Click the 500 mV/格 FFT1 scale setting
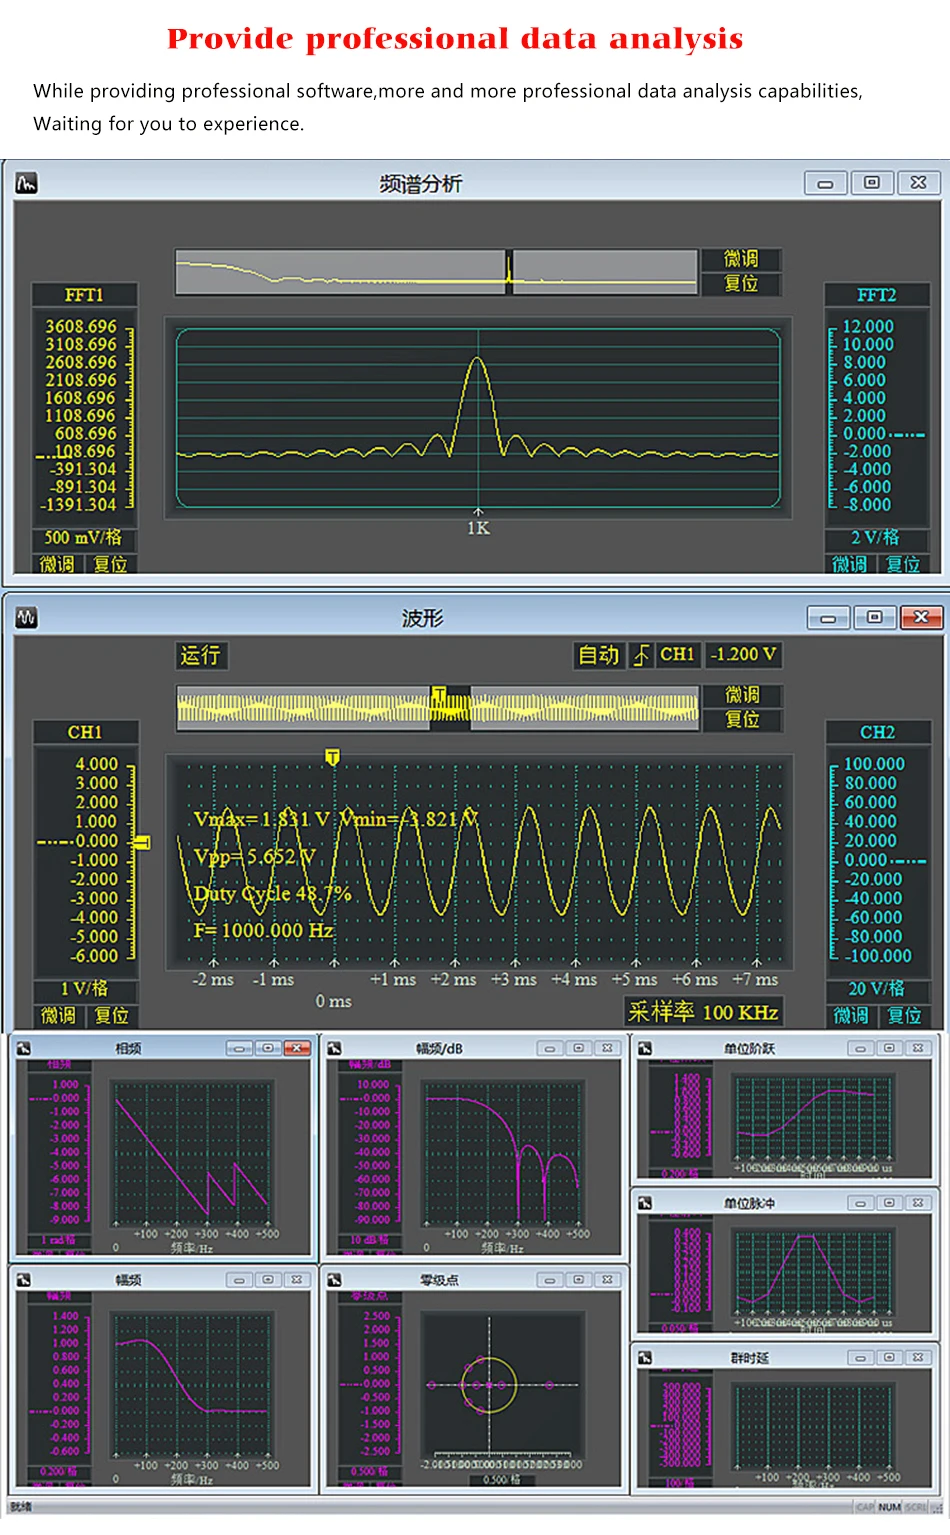Image resolution: width=950 pixels, height=1535 pixels. [x=83, y=538]
